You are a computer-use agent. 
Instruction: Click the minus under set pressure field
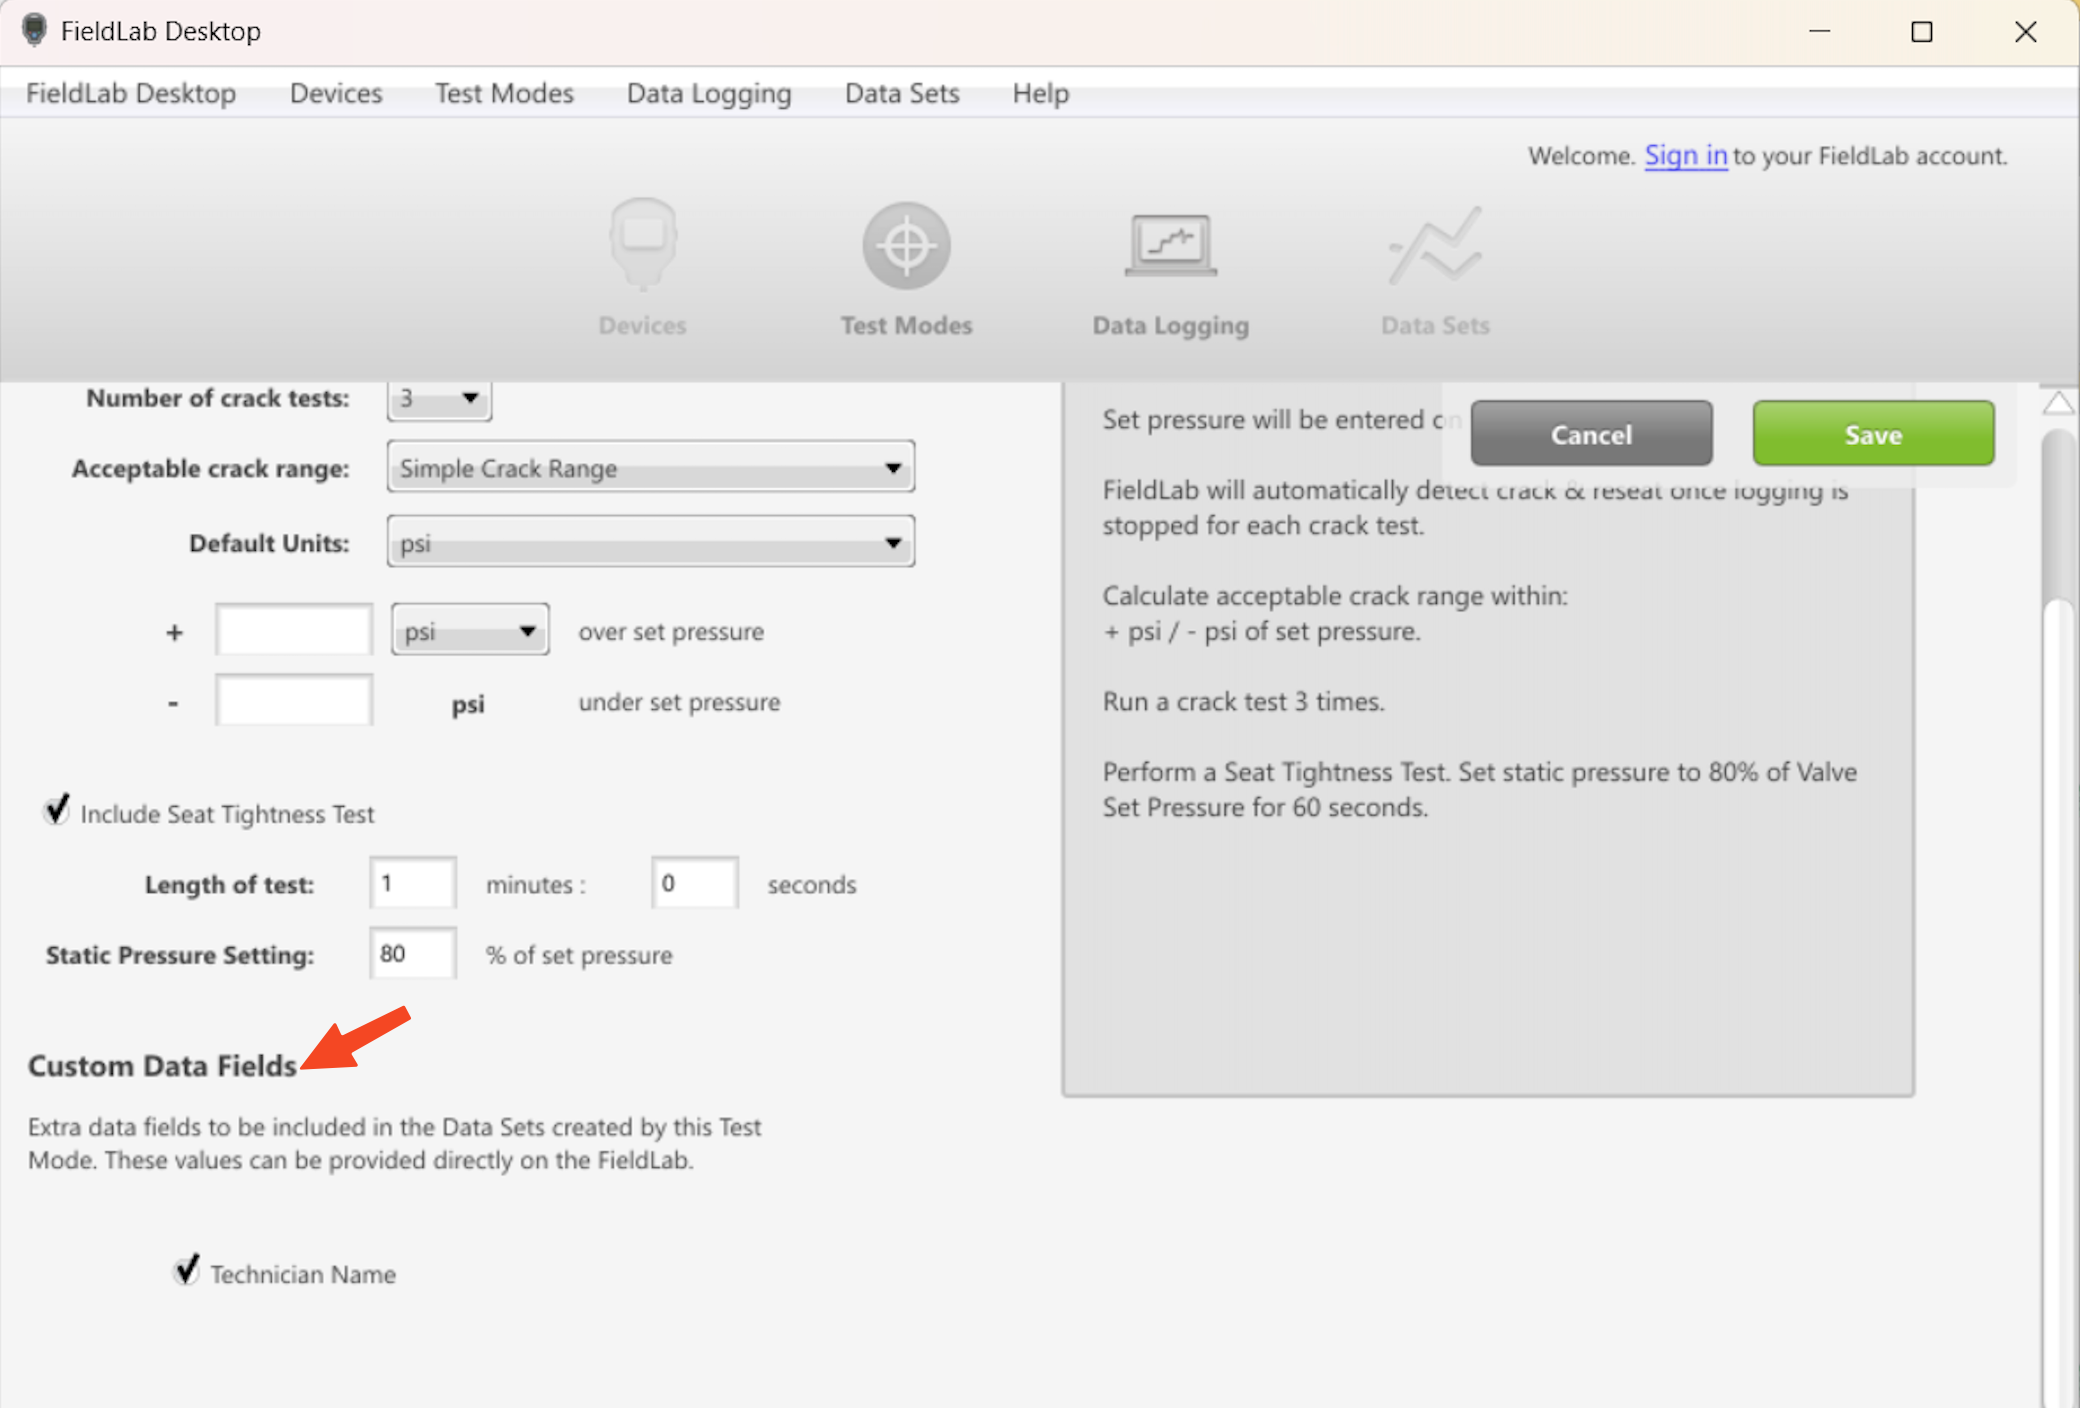294,700
